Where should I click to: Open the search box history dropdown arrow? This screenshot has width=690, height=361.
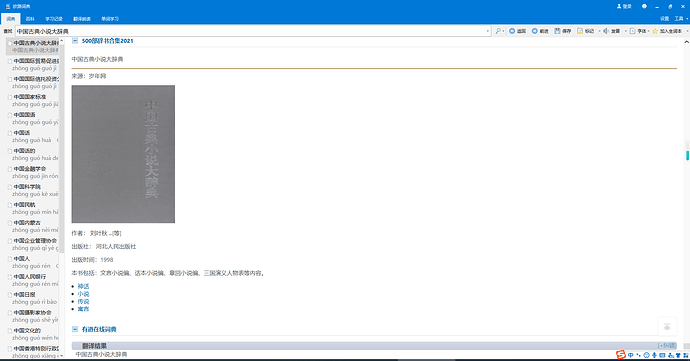[488, 31]
